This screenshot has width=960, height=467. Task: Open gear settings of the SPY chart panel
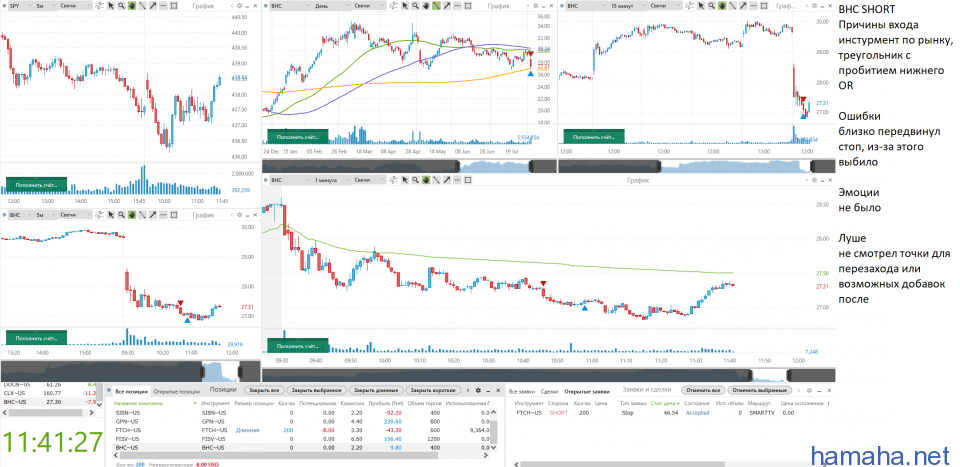[x=239, y=6]
